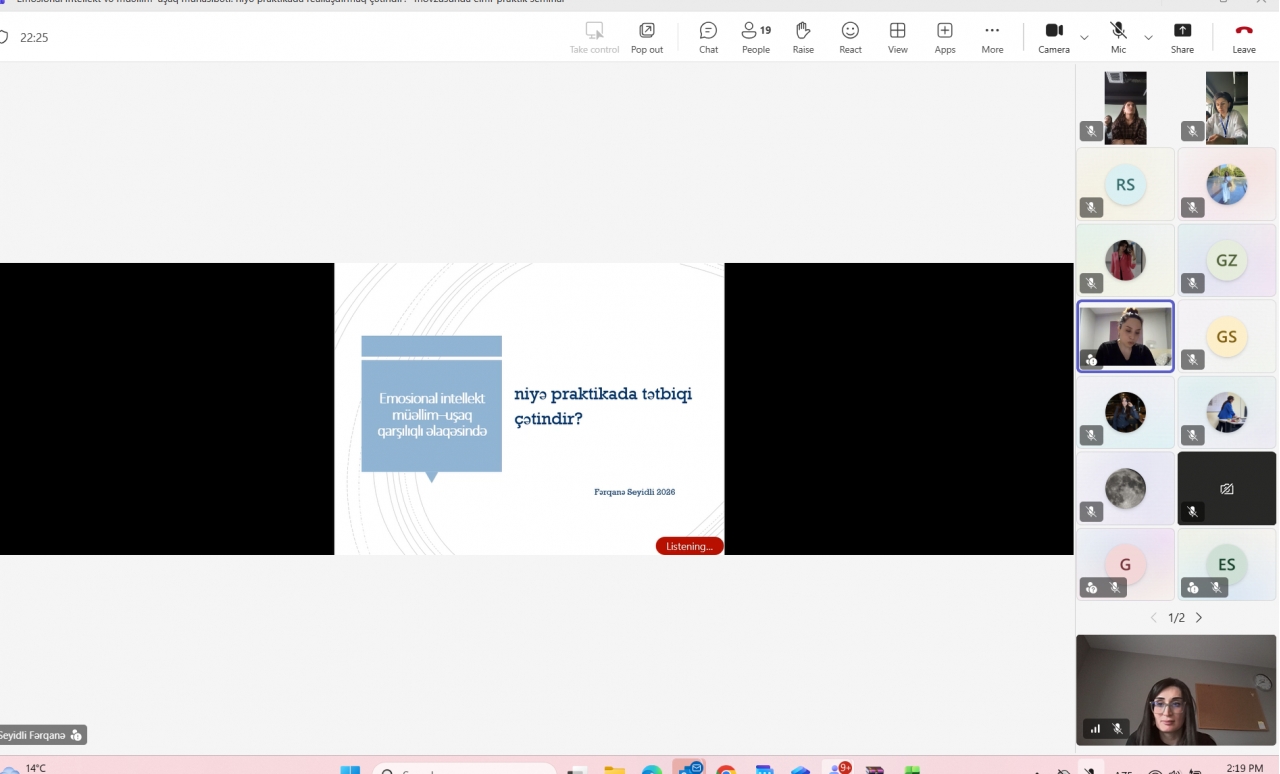Go to previous participants page

coord(1154,618)
